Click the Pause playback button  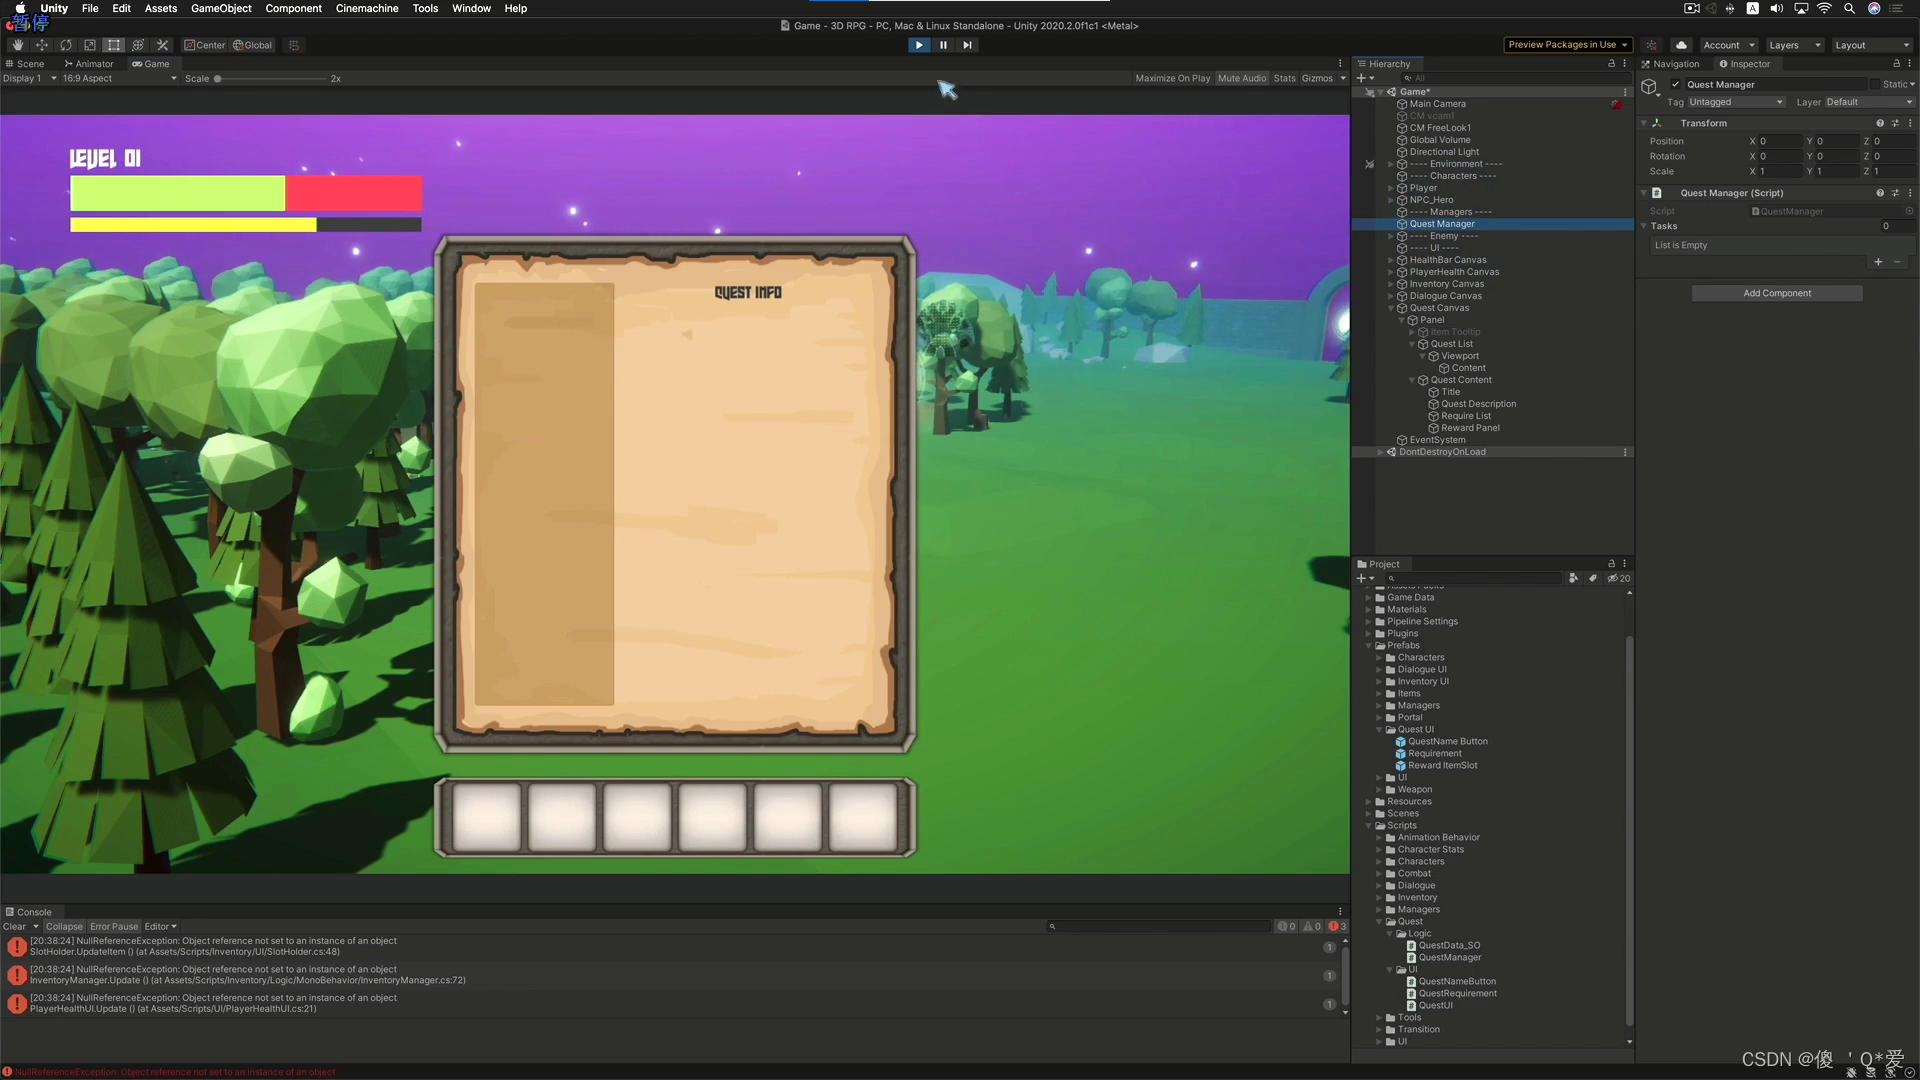click(x=943, y=45)
